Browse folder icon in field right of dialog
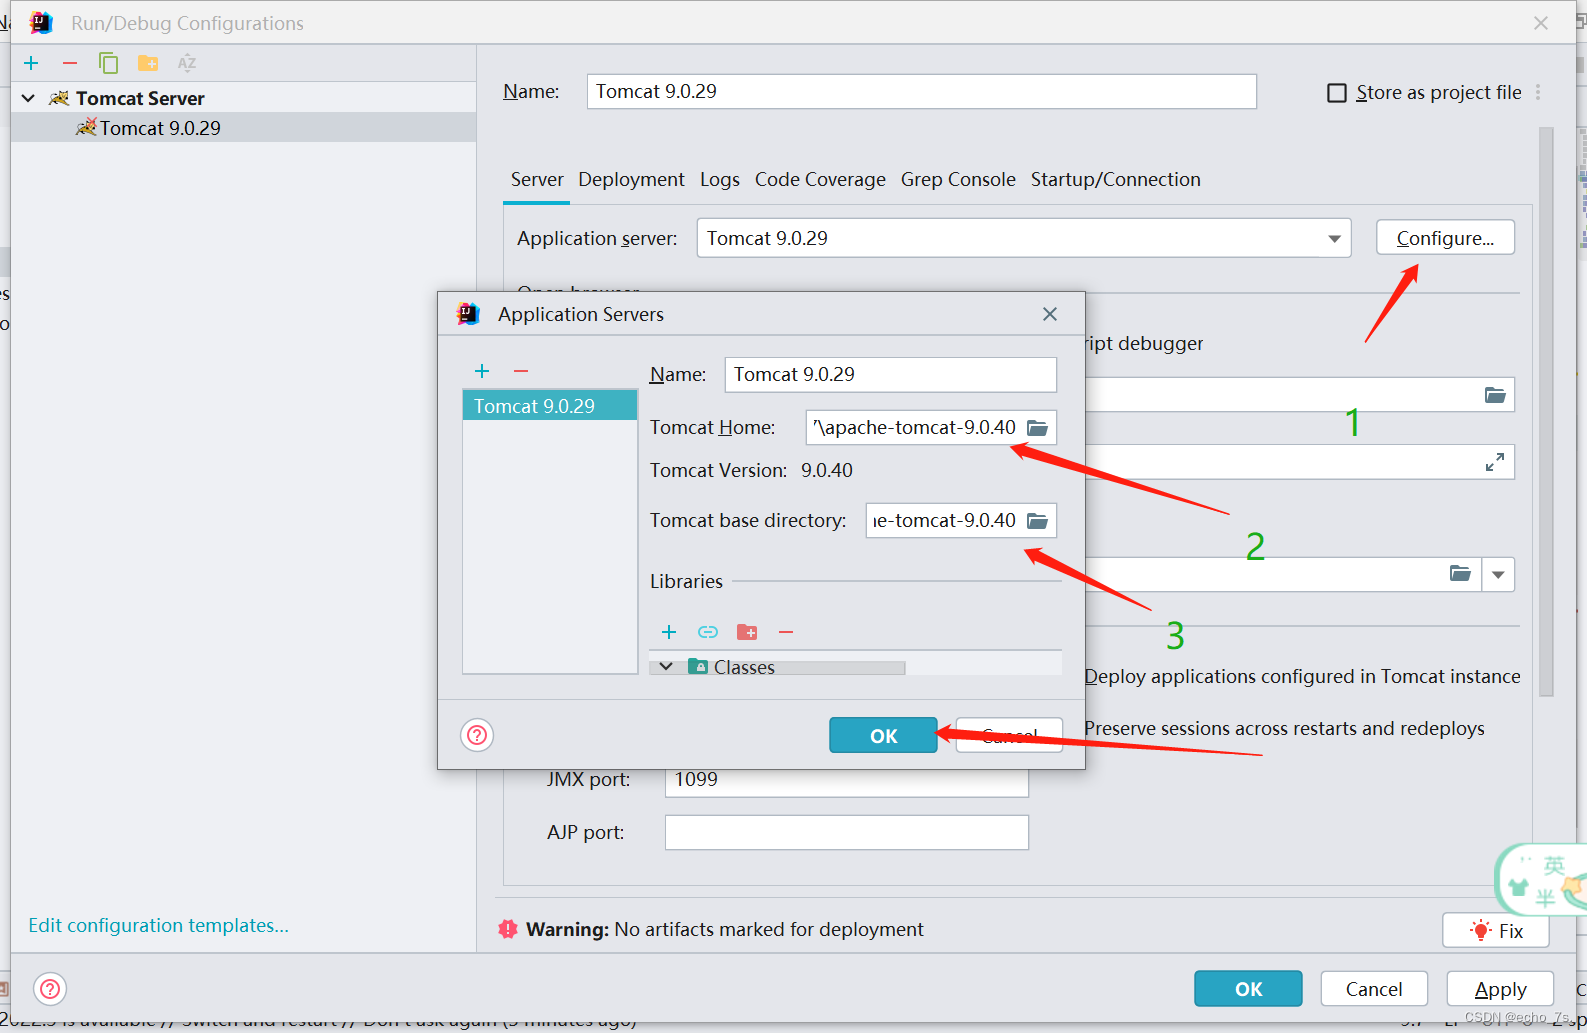The width and height of the screenshot is (1587, 1033). tap(1495, 395)
